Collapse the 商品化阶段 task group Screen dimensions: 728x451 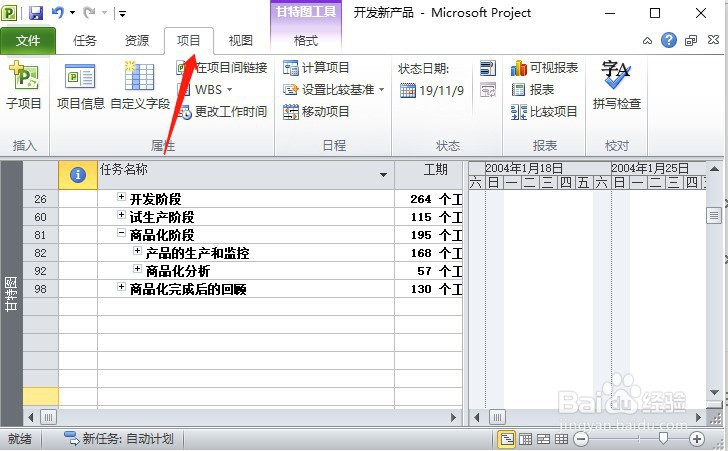coord(121,233)
